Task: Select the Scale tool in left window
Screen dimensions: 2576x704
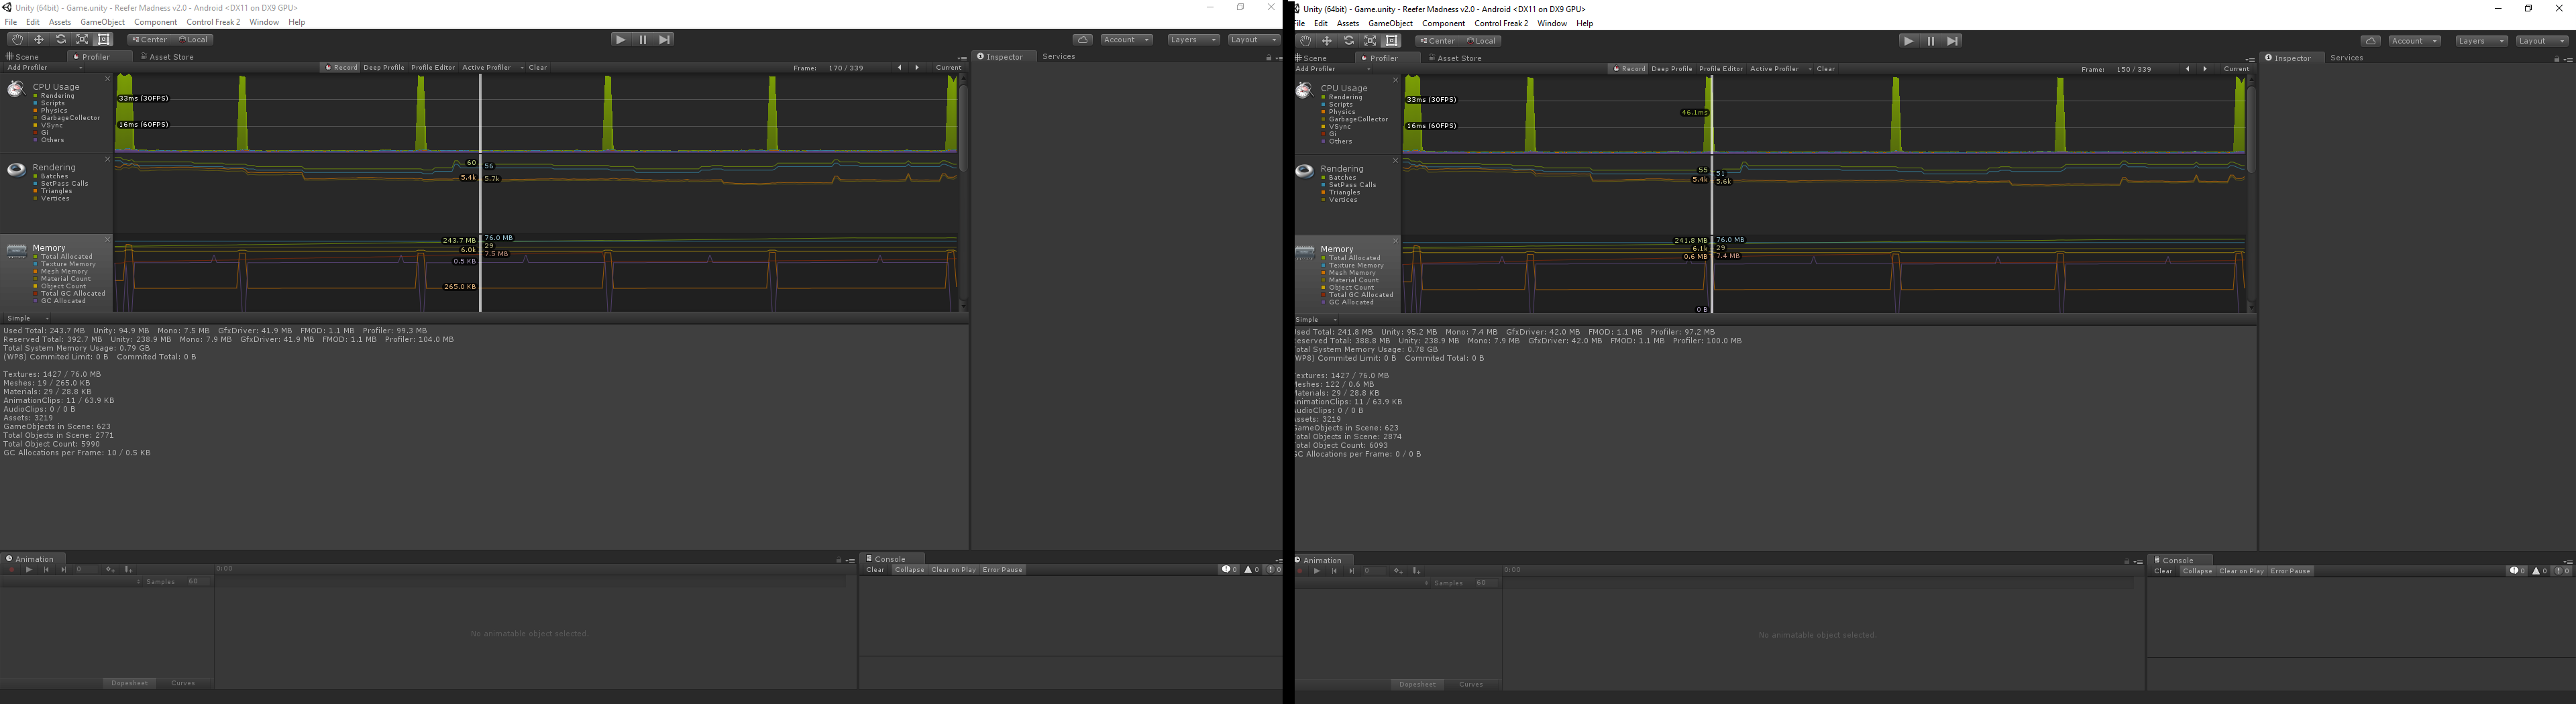Action: coord(83,40)
